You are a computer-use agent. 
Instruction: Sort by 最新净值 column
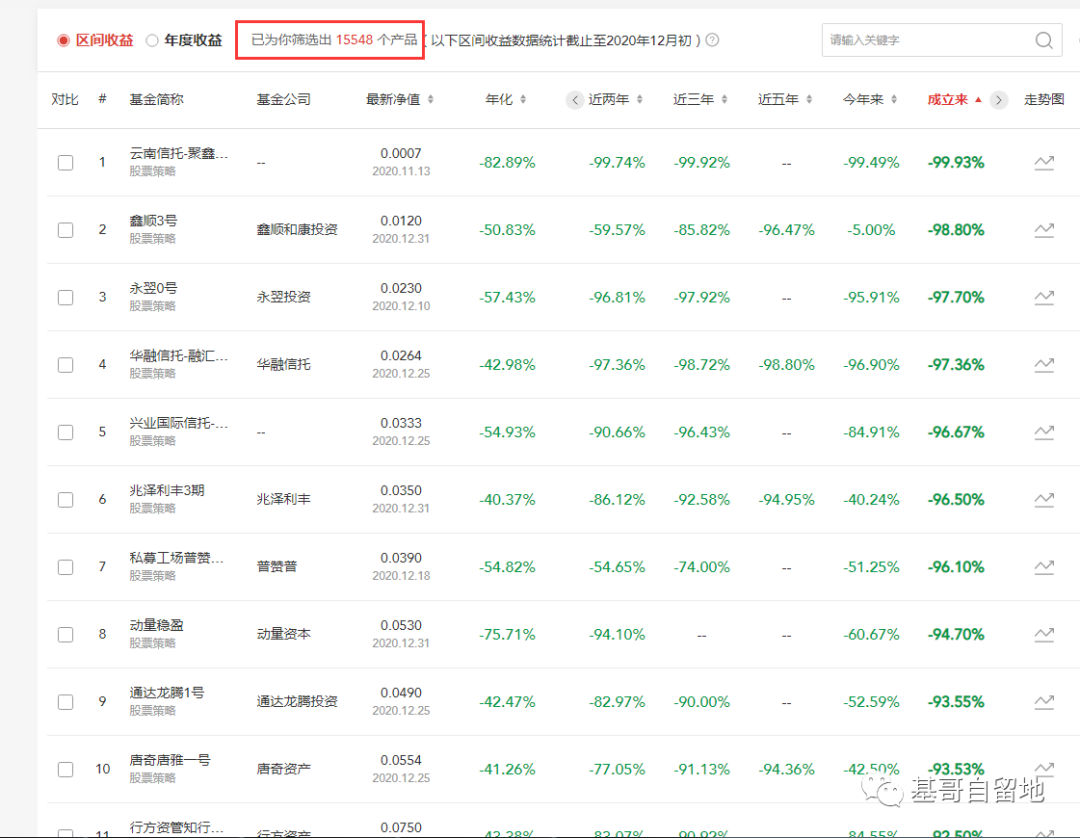[x=400, y=100]
